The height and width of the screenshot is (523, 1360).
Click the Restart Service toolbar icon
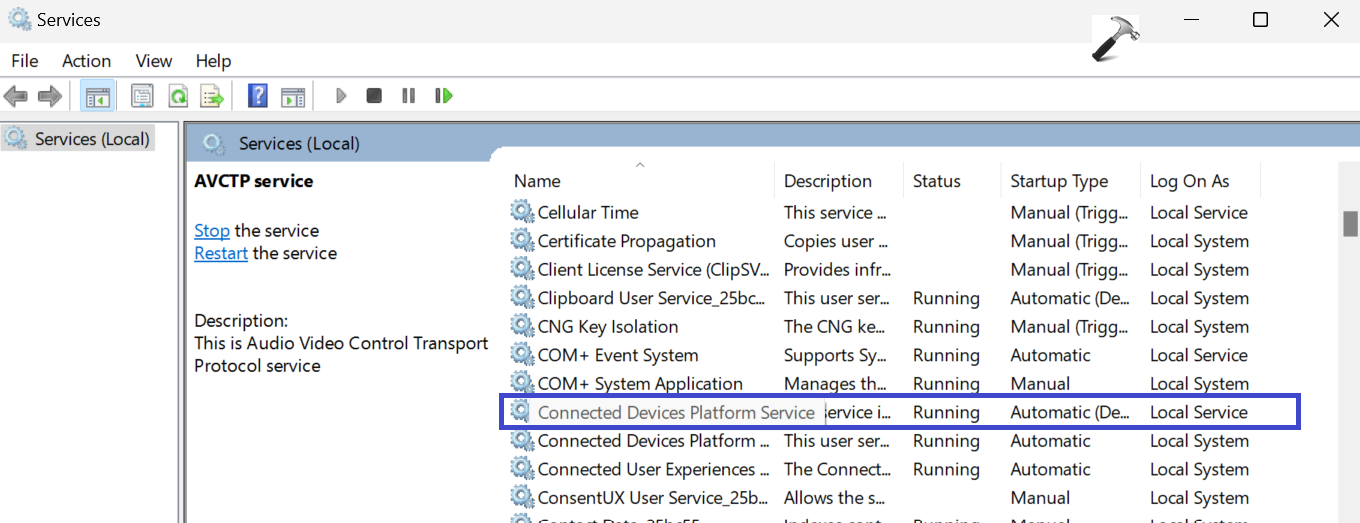[444, 96]
